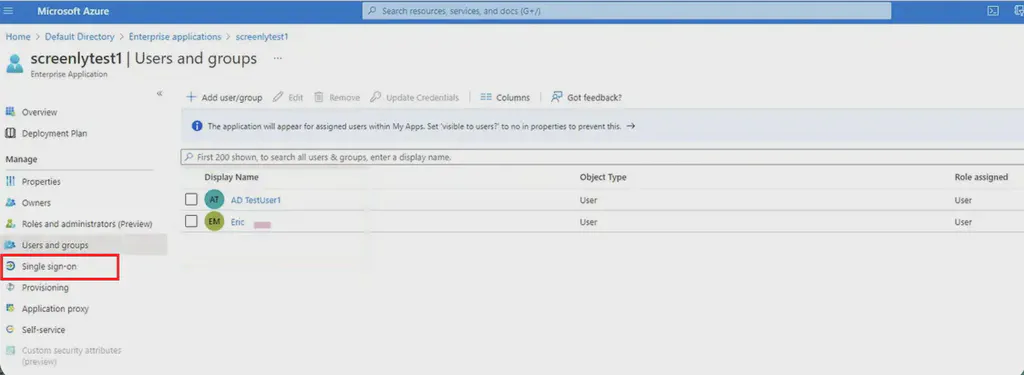Click the Edit pencil icon
Screen dimensions: 1024x375
point(278,97)
